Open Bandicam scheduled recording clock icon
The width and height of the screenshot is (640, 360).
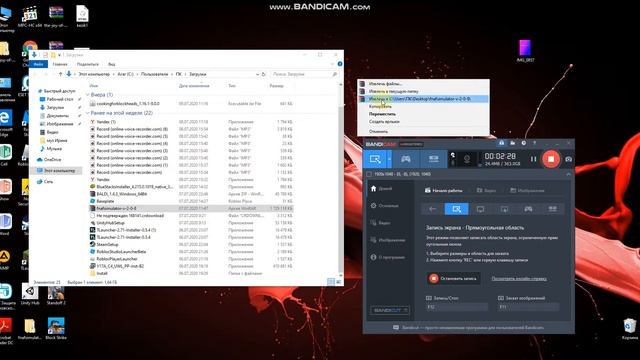click(x=523, y=143)
